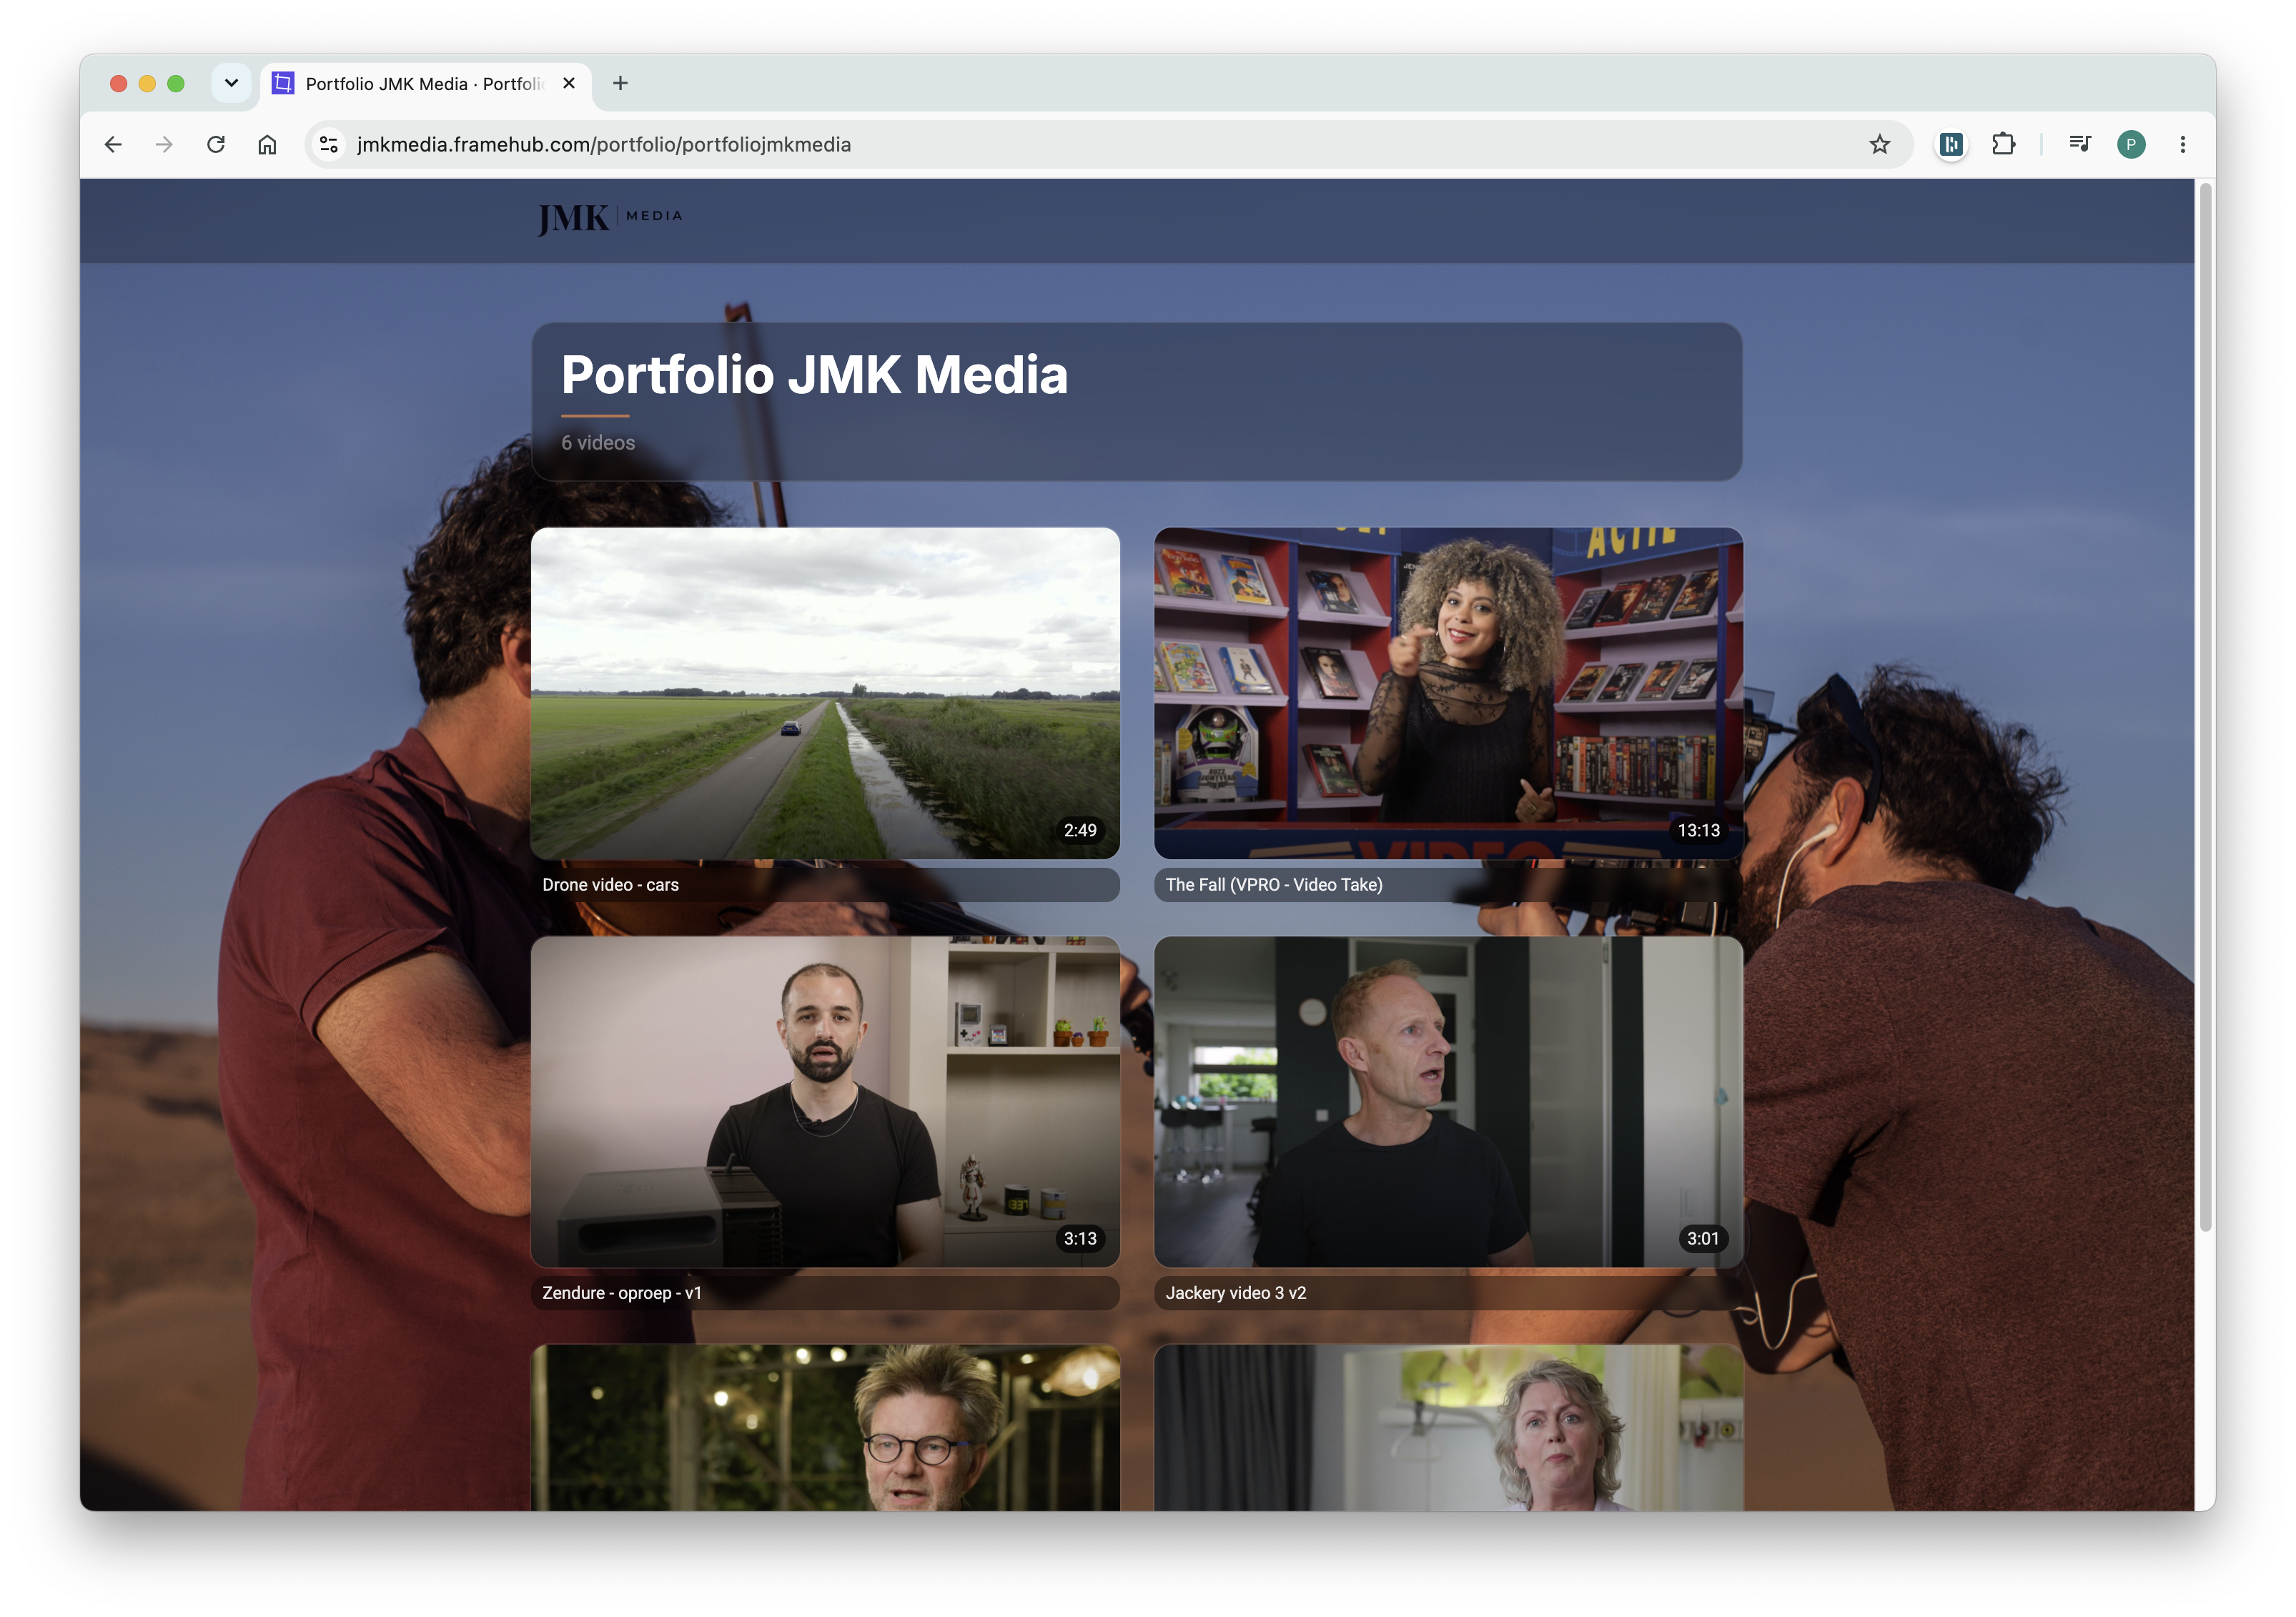Open the browser home page
Screen dimensions: 2296x1617
click(267, 145)
